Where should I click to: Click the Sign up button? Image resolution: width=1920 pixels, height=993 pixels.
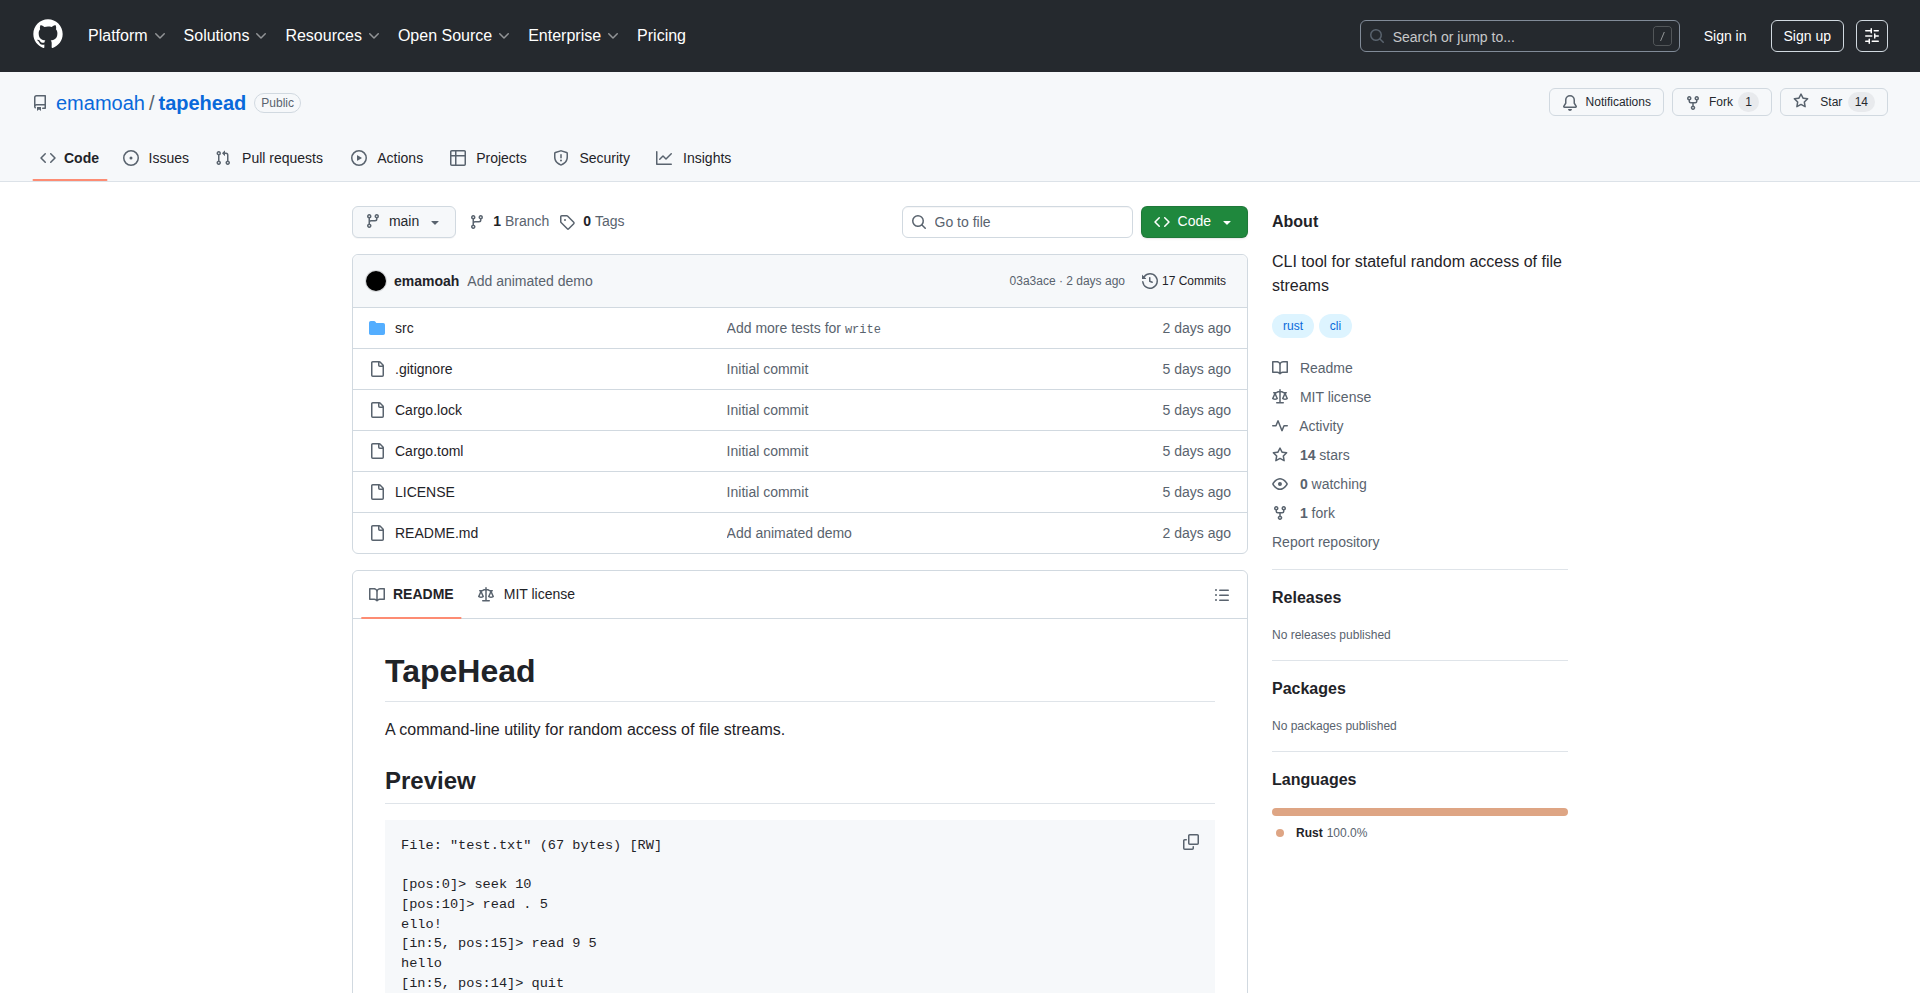click(x=1806, y=35)
